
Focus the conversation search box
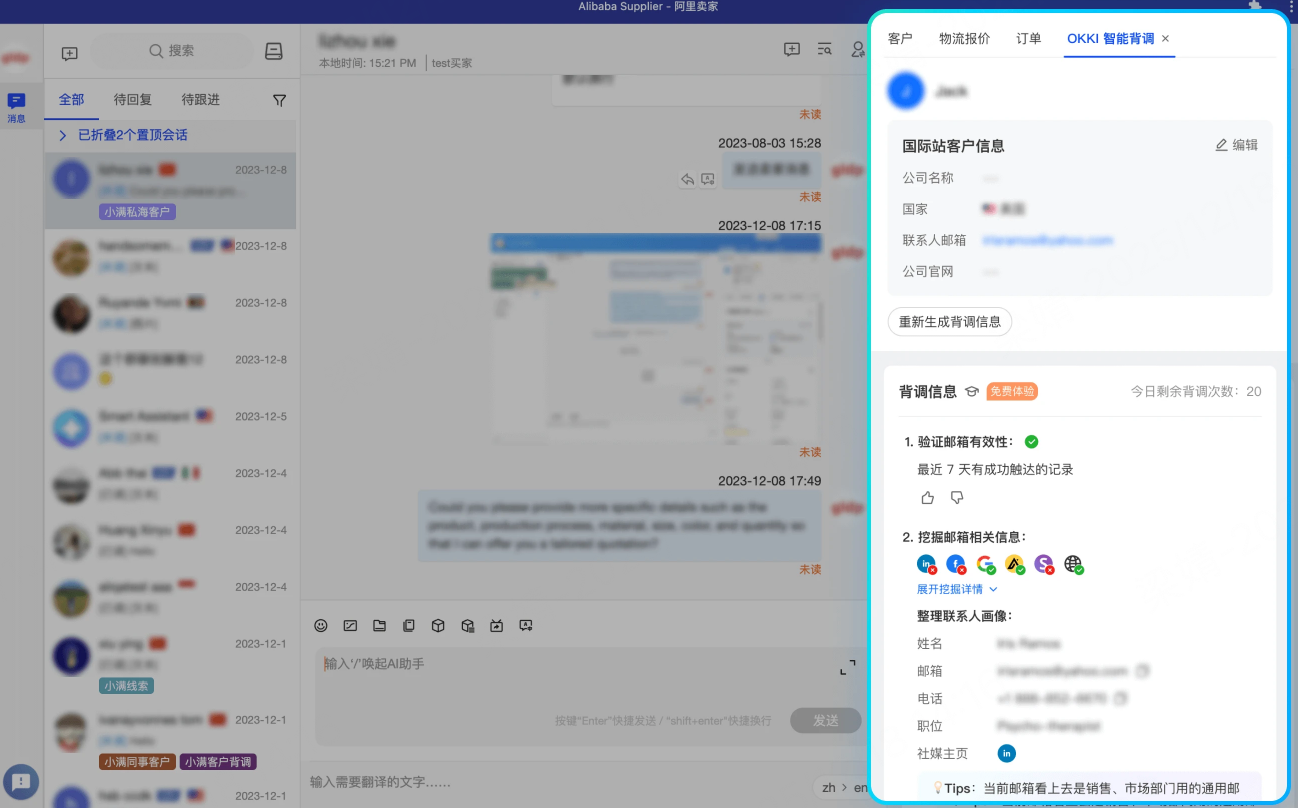click(172, 51)
